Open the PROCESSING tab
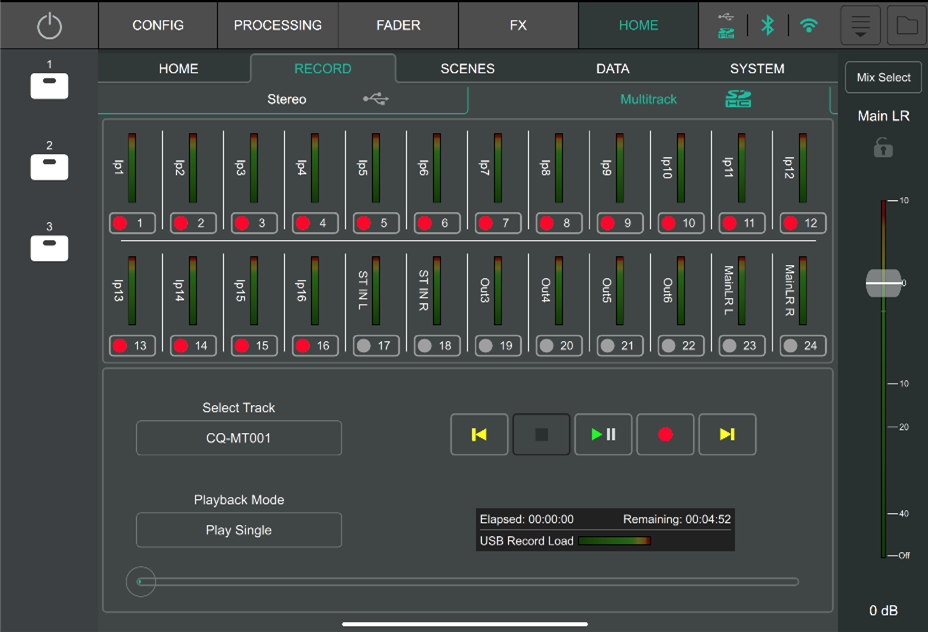 click(x=278, y=25)
